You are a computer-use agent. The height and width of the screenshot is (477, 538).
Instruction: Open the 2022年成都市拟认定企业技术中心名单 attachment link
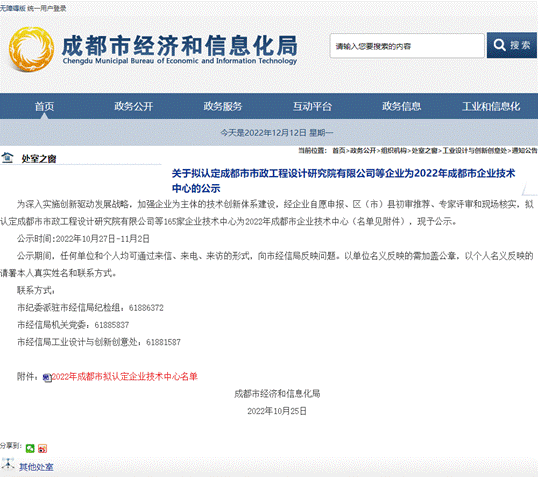(x=125, y=376)
